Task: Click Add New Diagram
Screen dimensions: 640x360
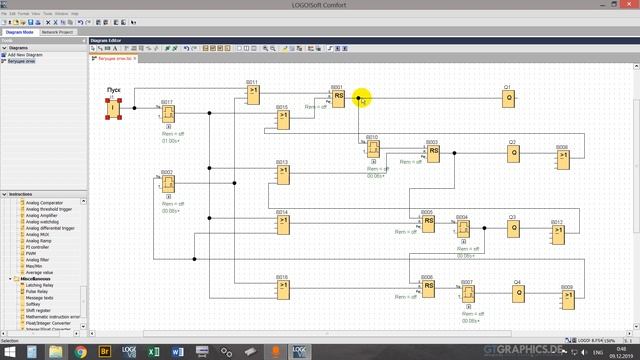Action: [x=25, y=55]
